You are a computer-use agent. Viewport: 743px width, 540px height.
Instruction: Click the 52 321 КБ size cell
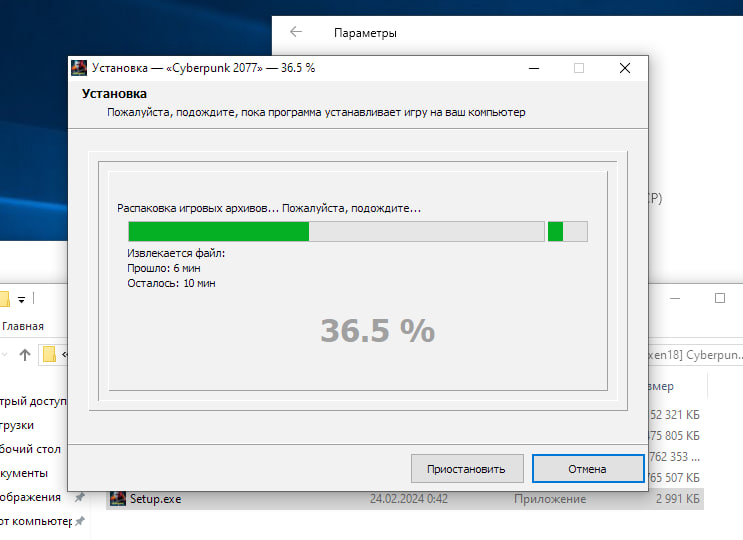(675, 415)
